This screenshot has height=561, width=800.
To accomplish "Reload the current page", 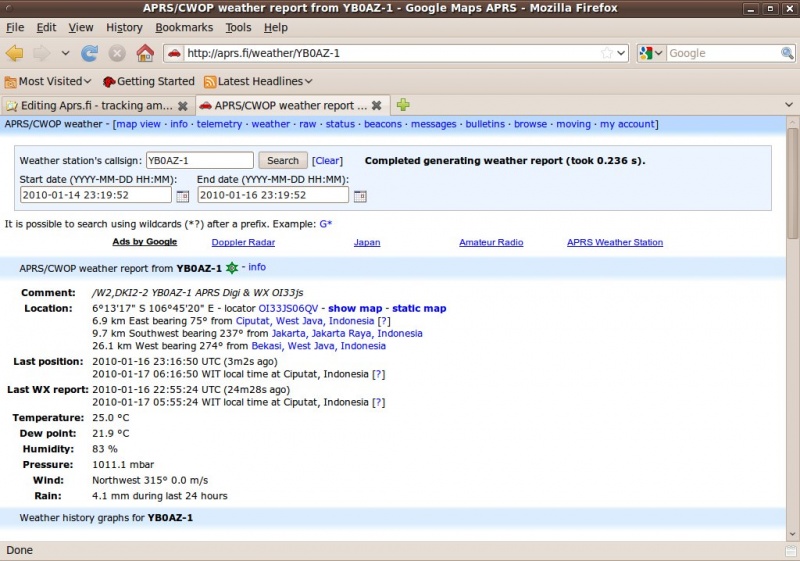I will 89,53.
